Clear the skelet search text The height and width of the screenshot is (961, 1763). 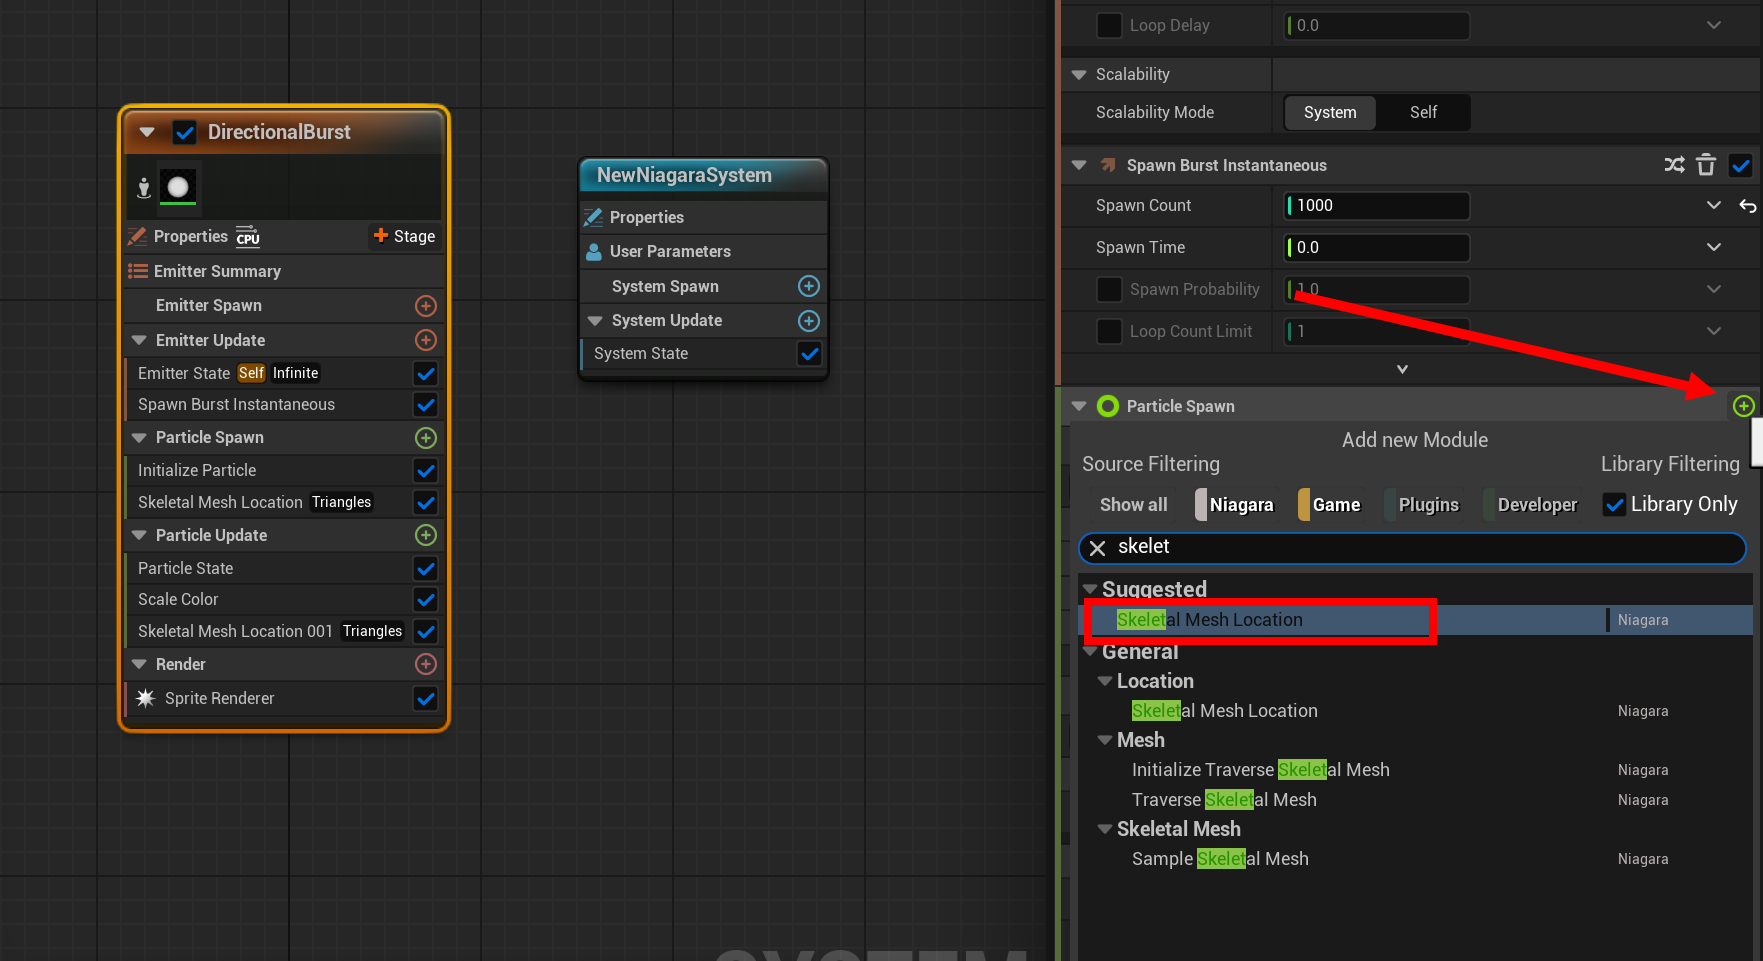point(1097,548)
